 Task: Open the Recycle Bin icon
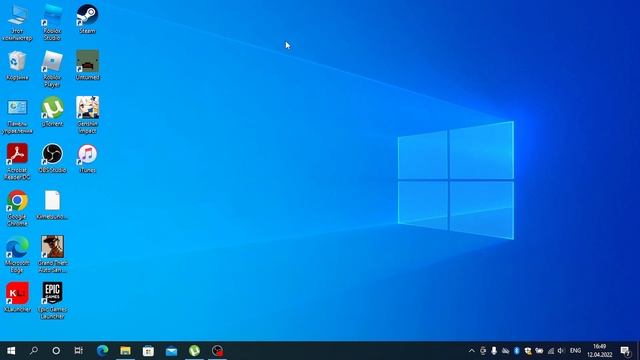point(17,65)
